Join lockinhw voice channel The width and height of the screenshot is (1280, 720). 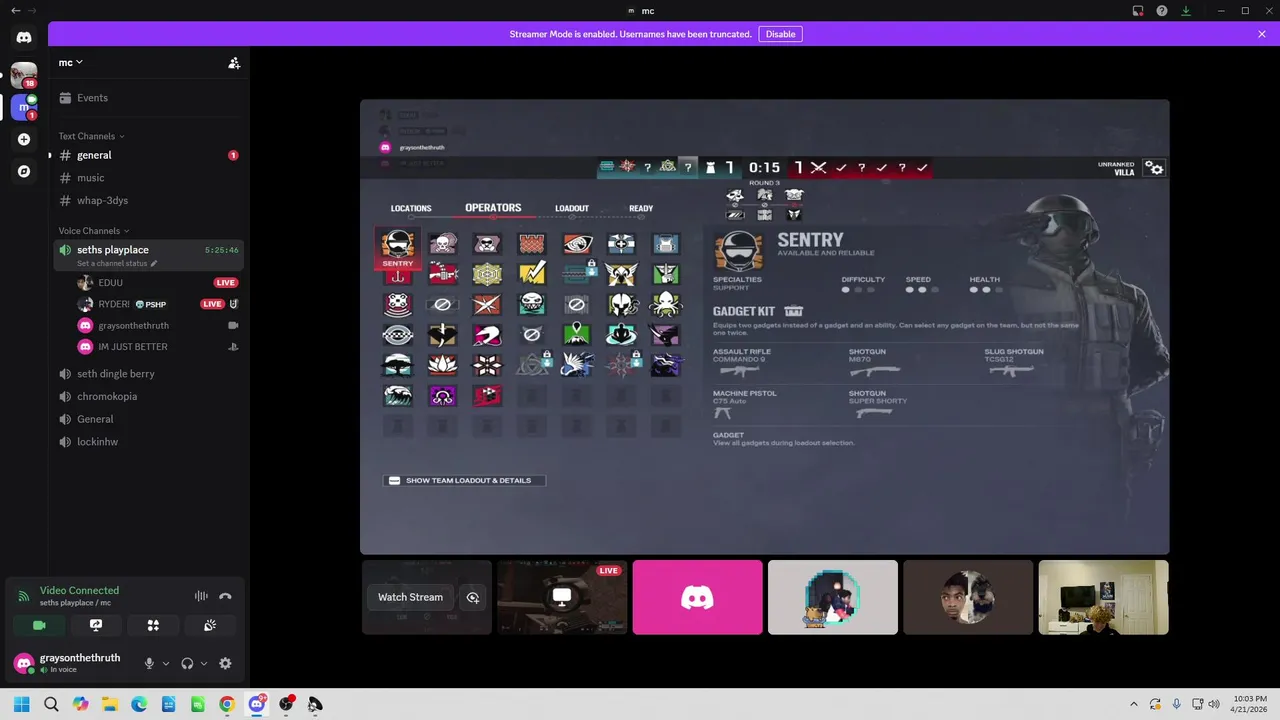(x=150, y=442)
